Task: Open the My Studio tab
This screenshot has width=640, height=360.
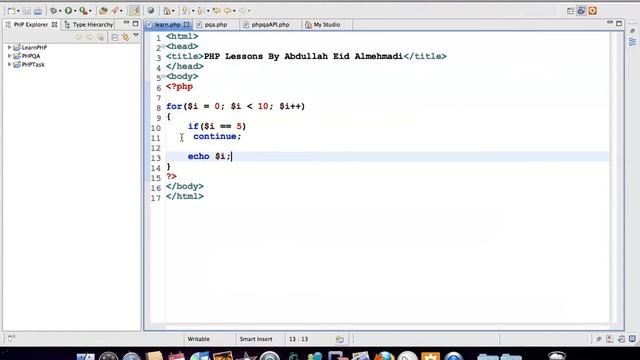Action: (x=327, y=25)
